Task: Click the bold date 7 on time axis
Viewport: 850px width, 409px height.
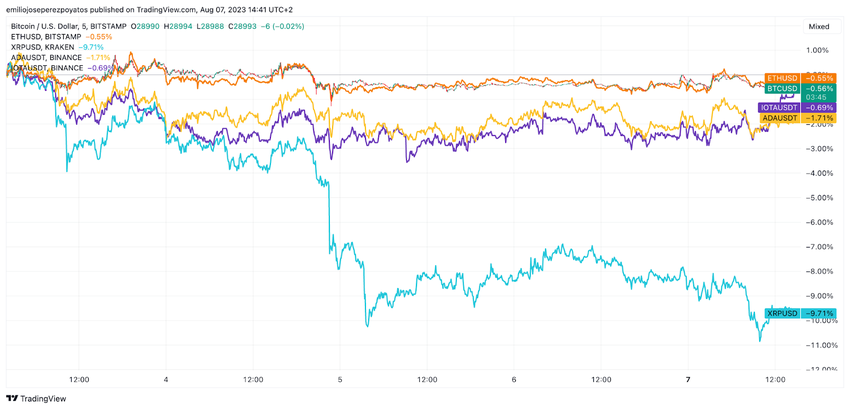Action: [688, 380]
